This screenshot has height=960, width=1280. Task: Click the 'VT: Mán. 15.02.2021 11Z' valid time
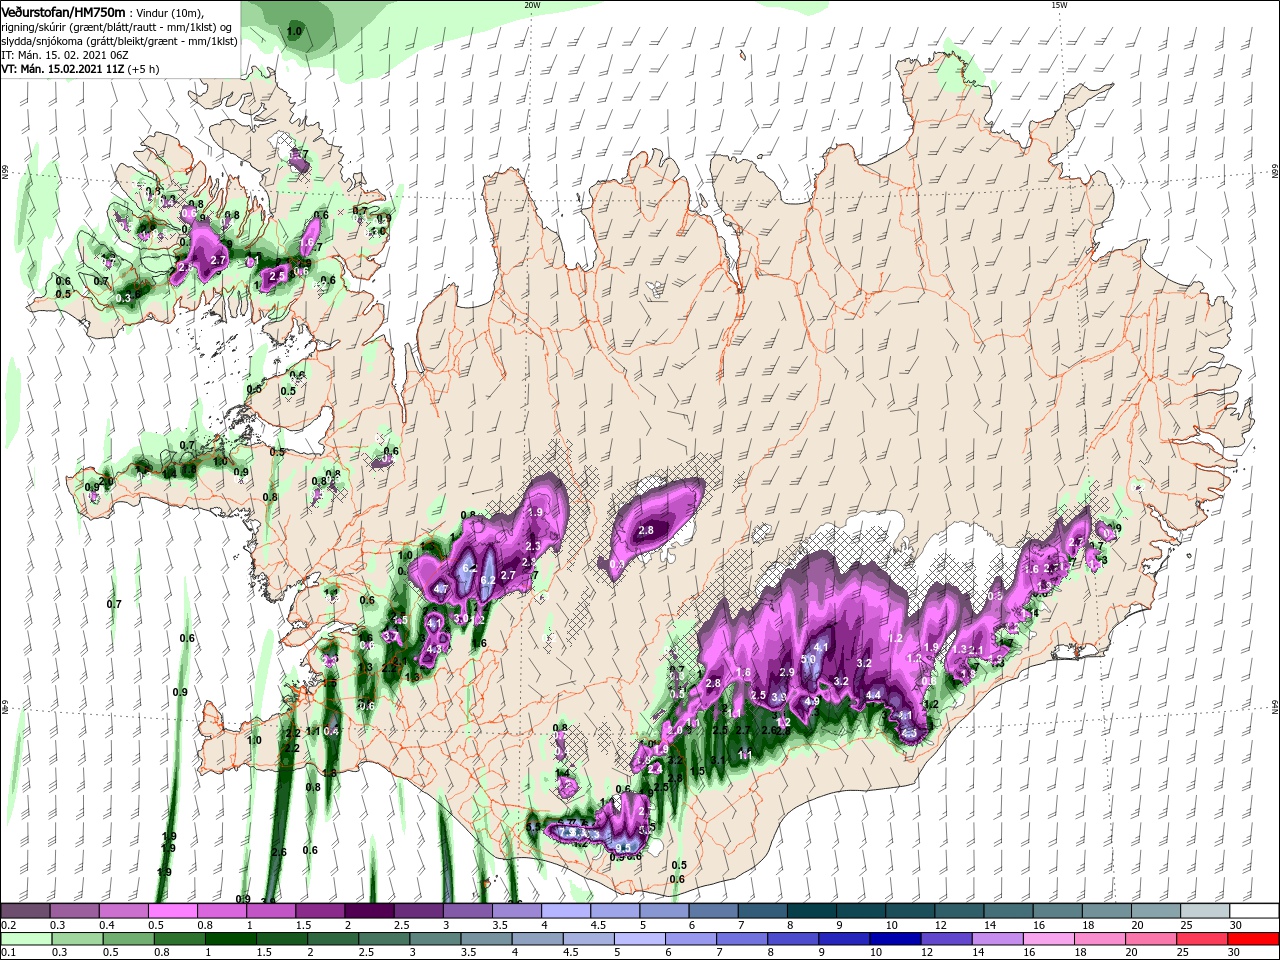click(x=61, y=69)
